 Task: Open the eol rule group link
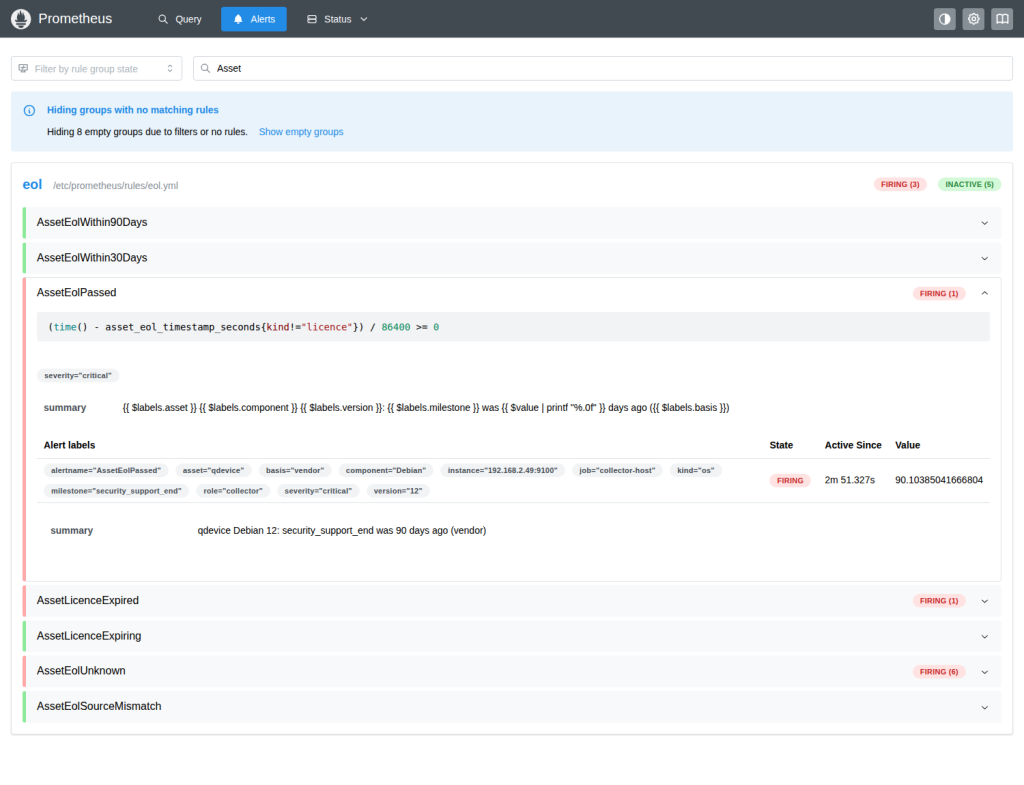(32, 185)
